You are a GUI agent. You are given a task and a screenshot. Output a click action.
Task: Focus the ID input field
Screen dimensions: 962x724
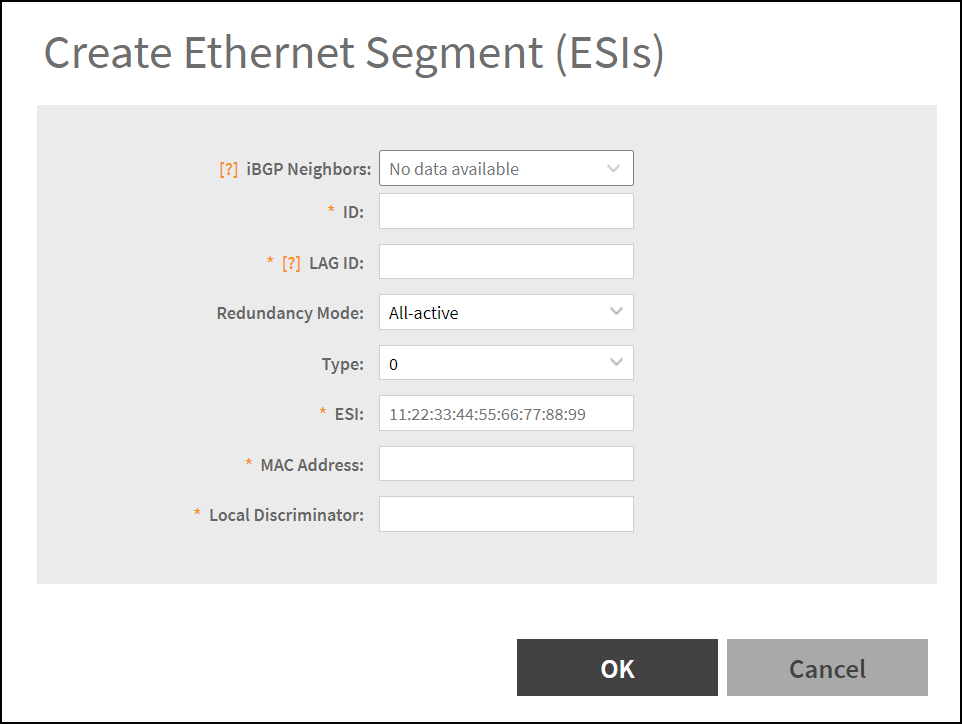(x=506, y=211)
